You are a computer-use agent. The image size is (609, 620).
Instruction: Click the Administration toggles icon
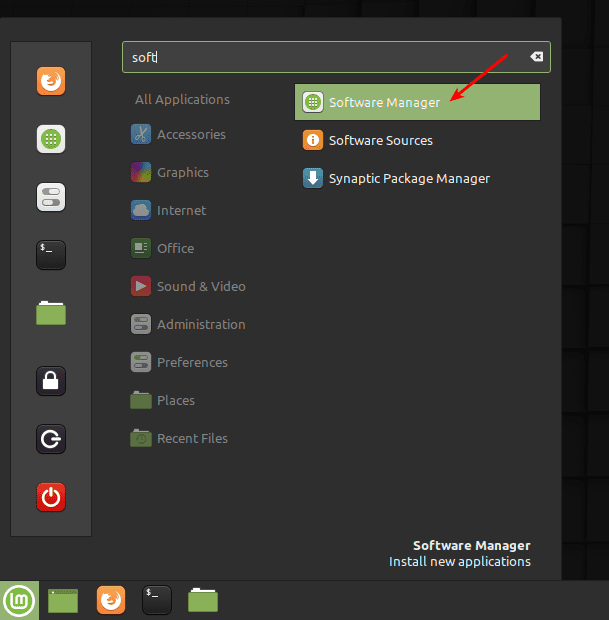click(141, 324)
